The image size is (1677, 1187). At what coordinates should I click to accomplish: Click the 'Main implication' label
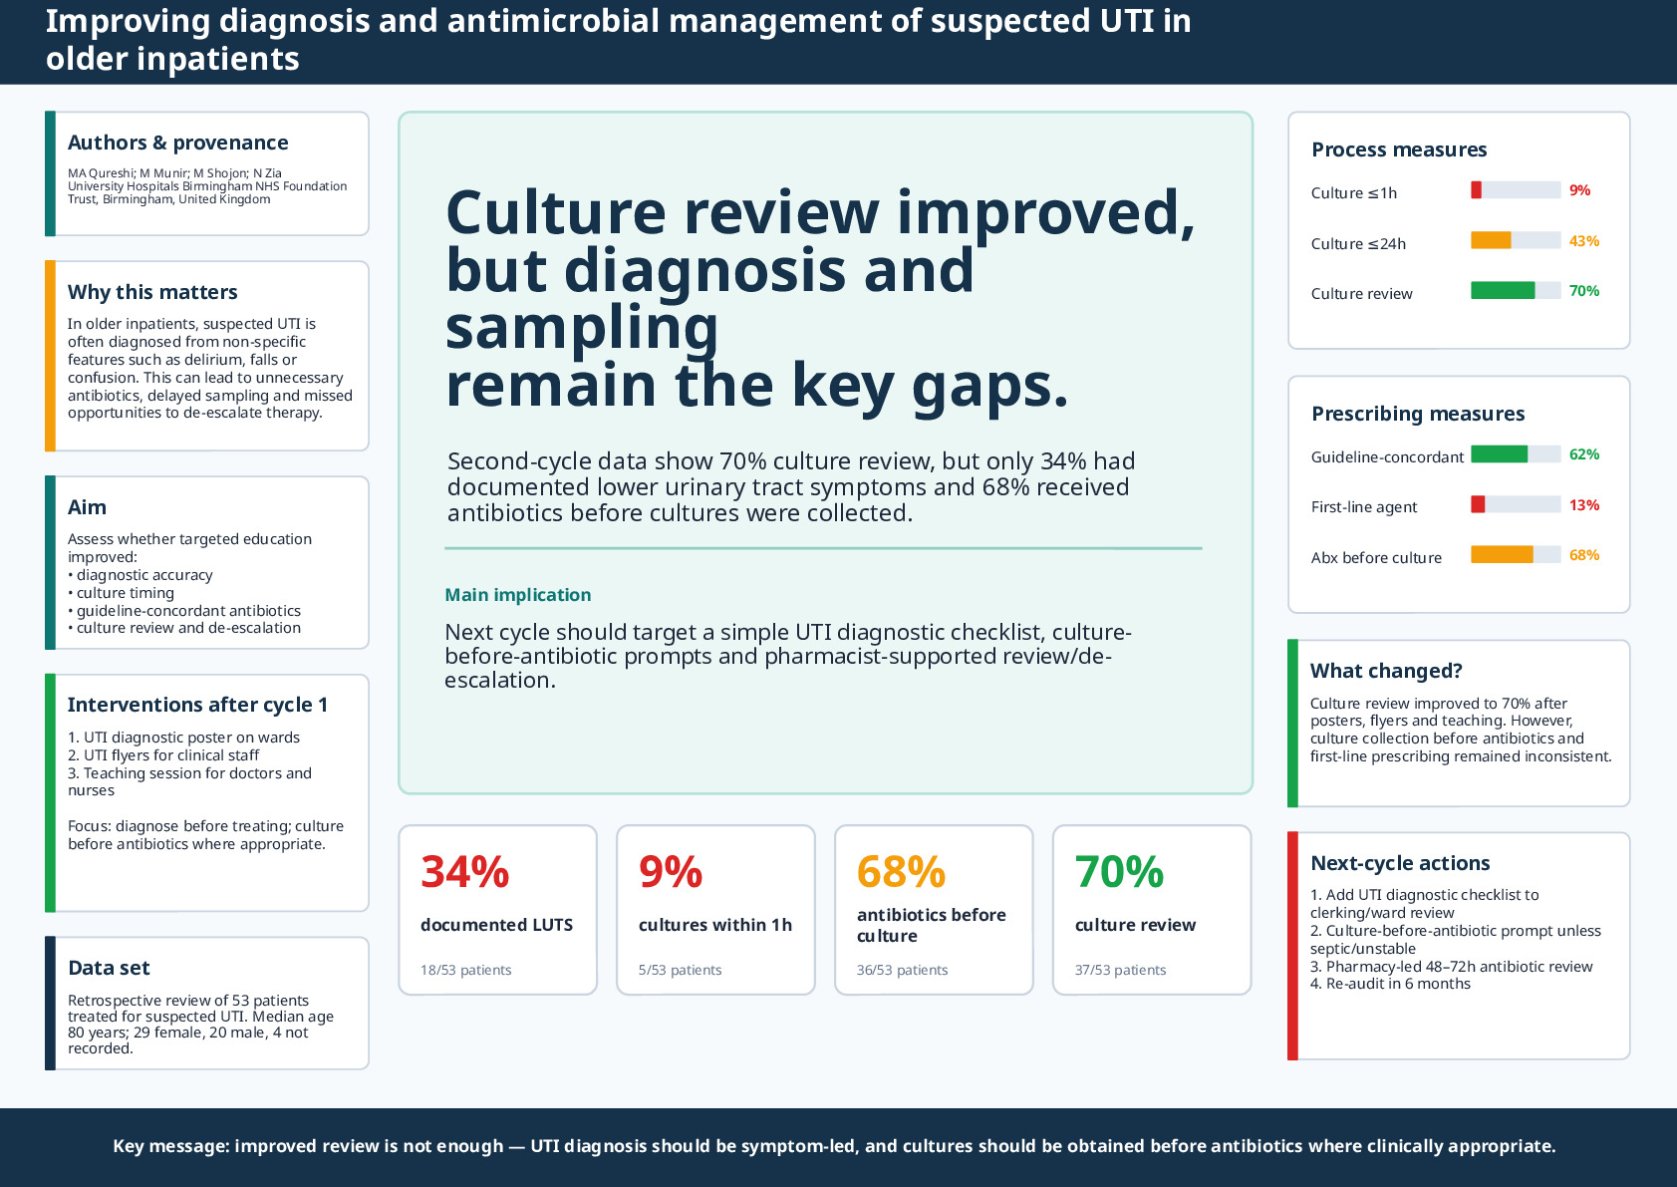tap(518, 595)
